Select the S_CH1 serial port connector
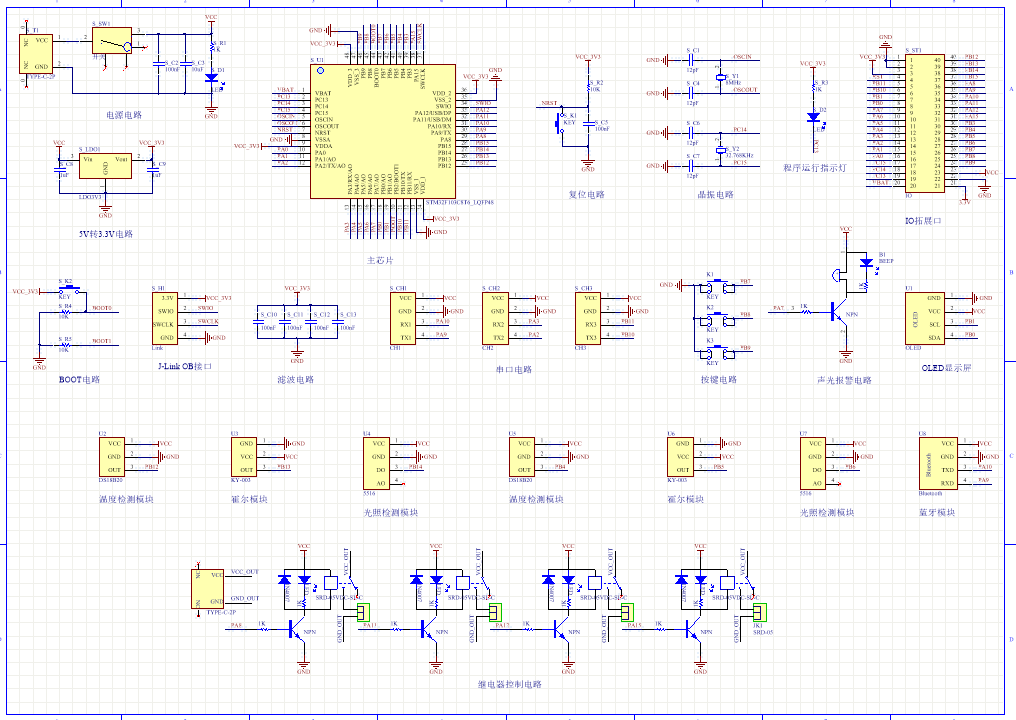 (403, 318)
